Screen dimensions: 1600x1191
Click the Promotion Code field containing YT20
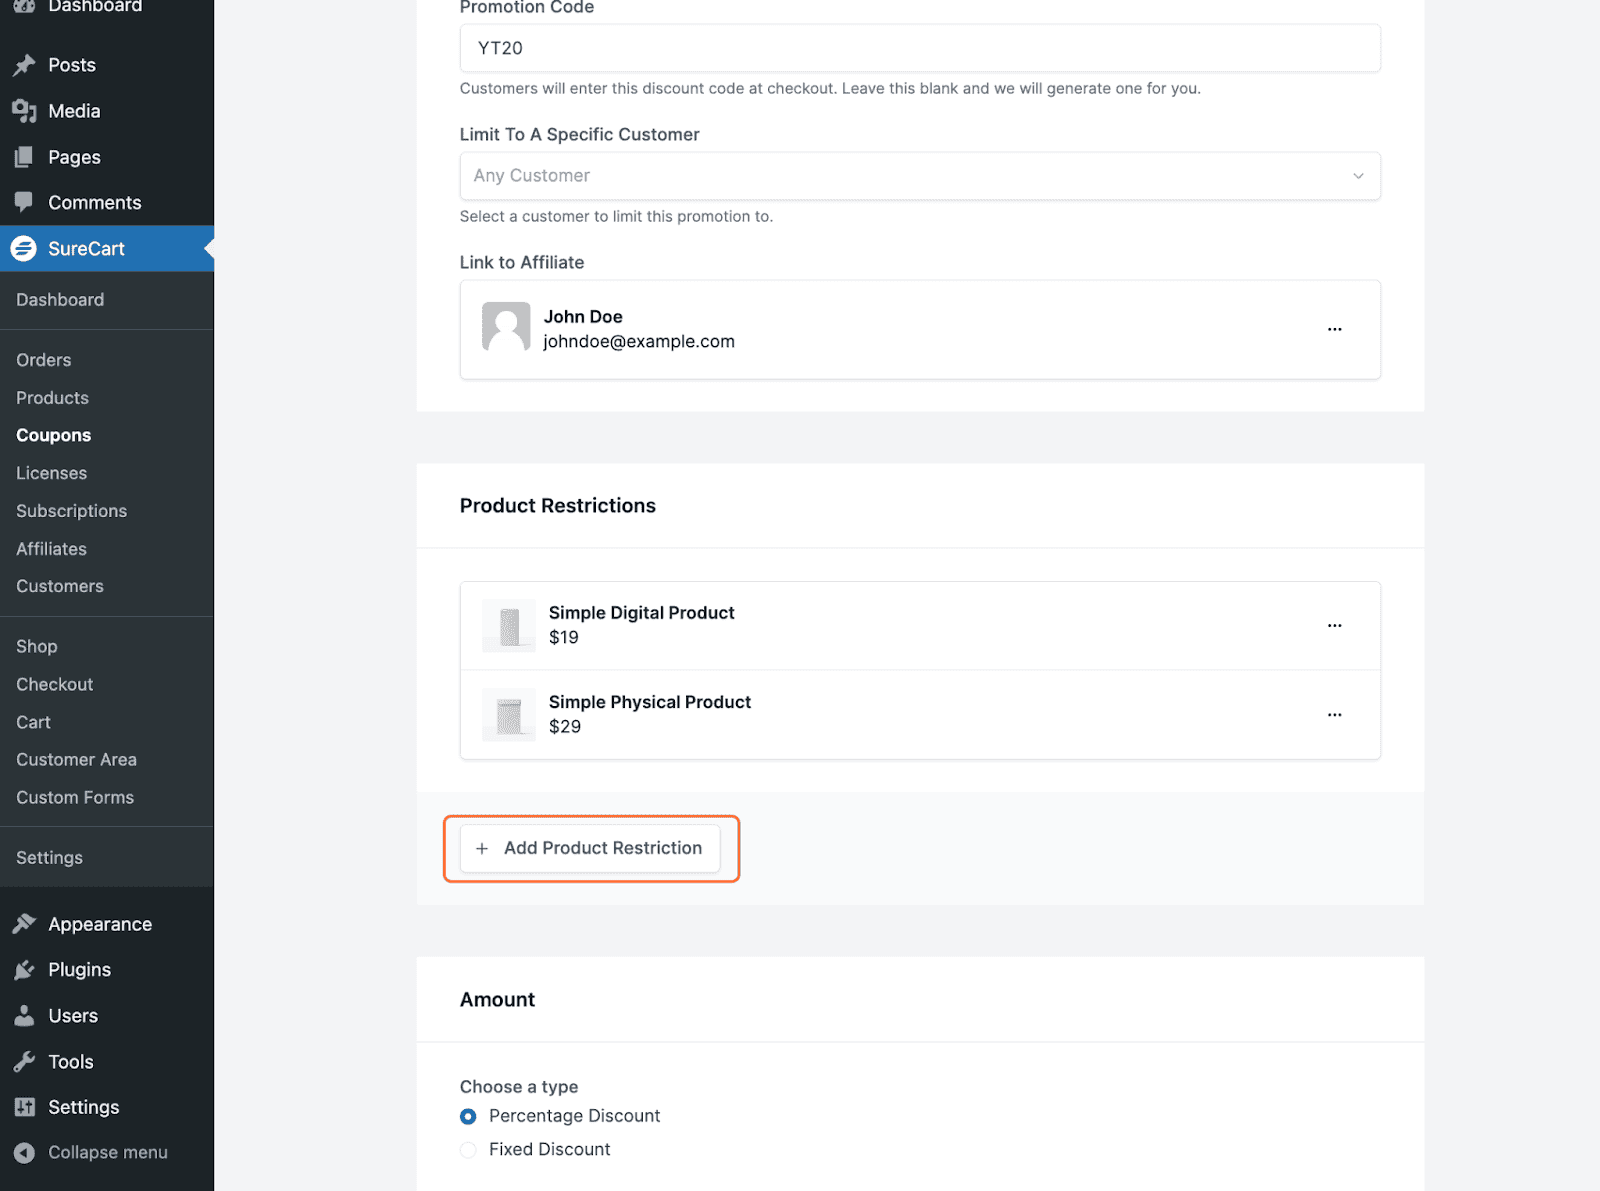pos(919,47)
